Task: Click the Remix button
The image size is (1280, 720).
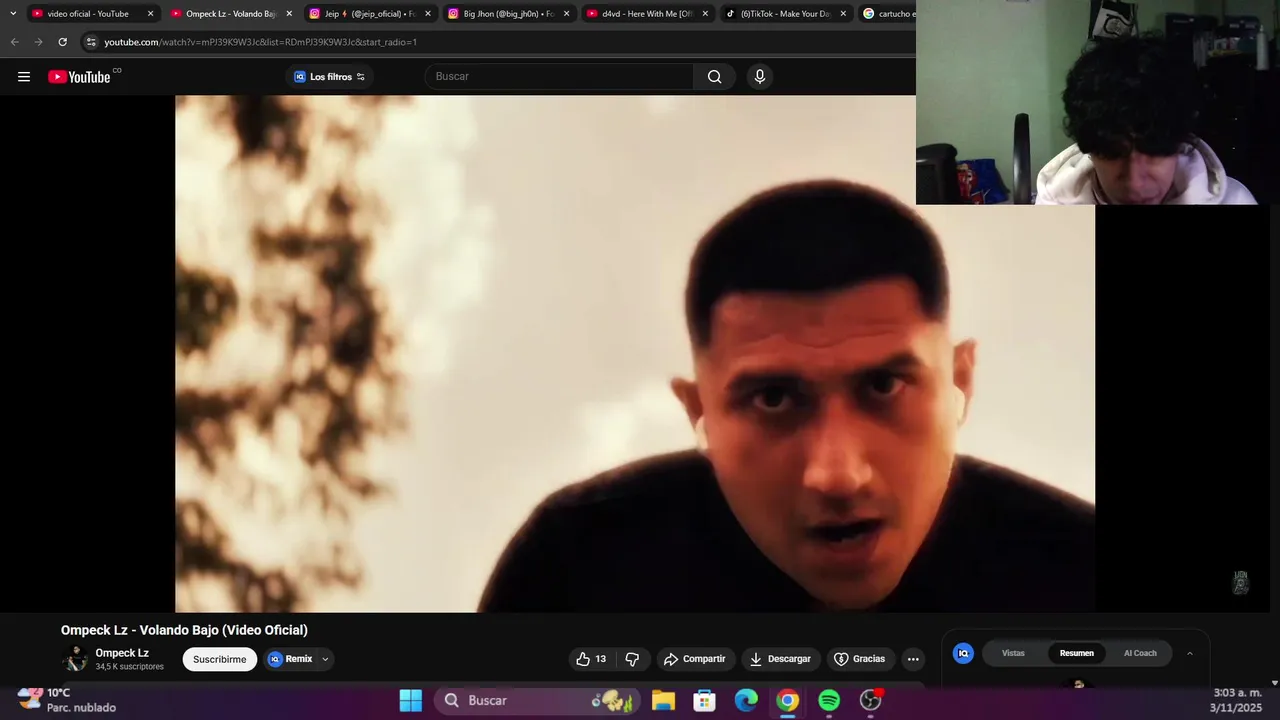Action: 290,659
